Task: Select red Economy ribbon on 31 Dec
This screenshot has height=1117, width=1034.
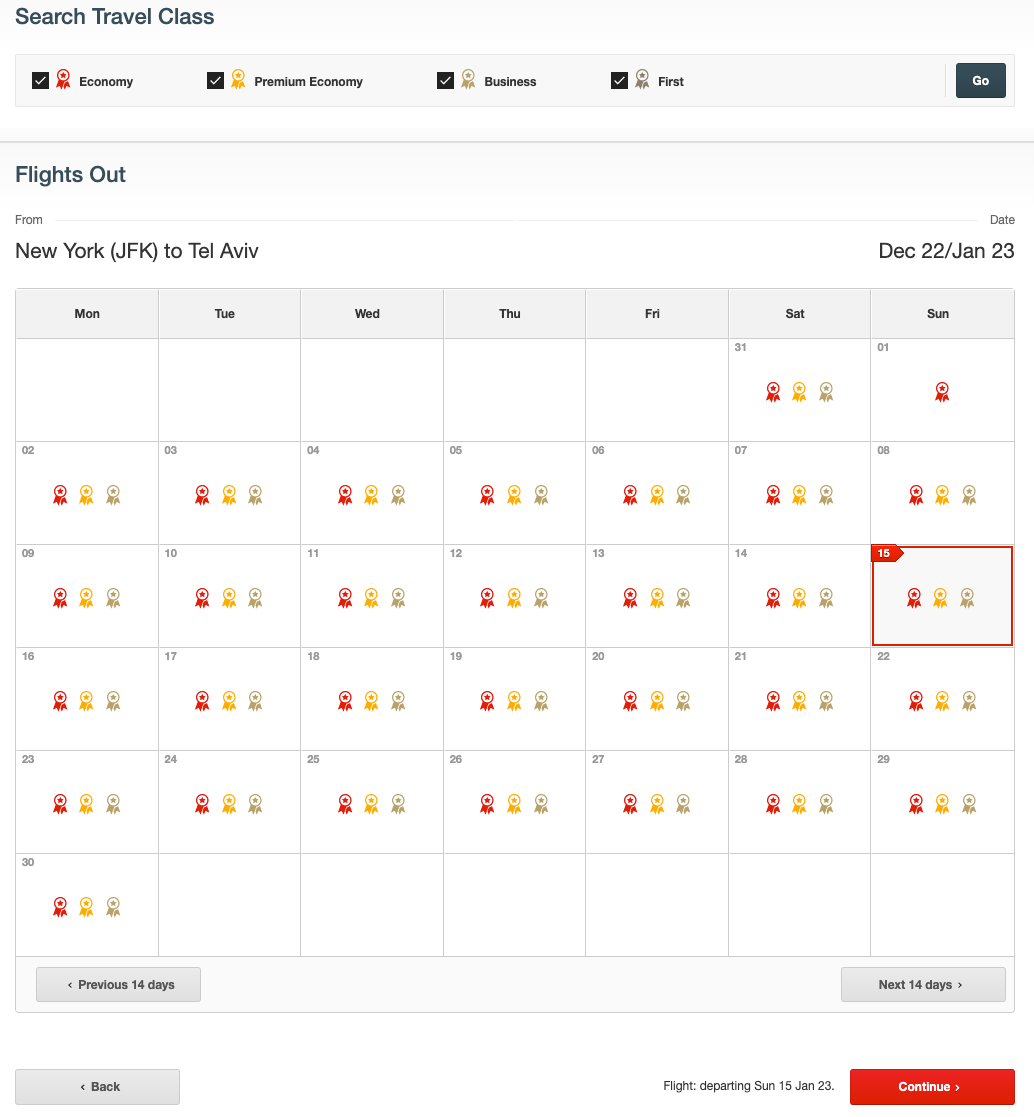Action: [773, 392]
